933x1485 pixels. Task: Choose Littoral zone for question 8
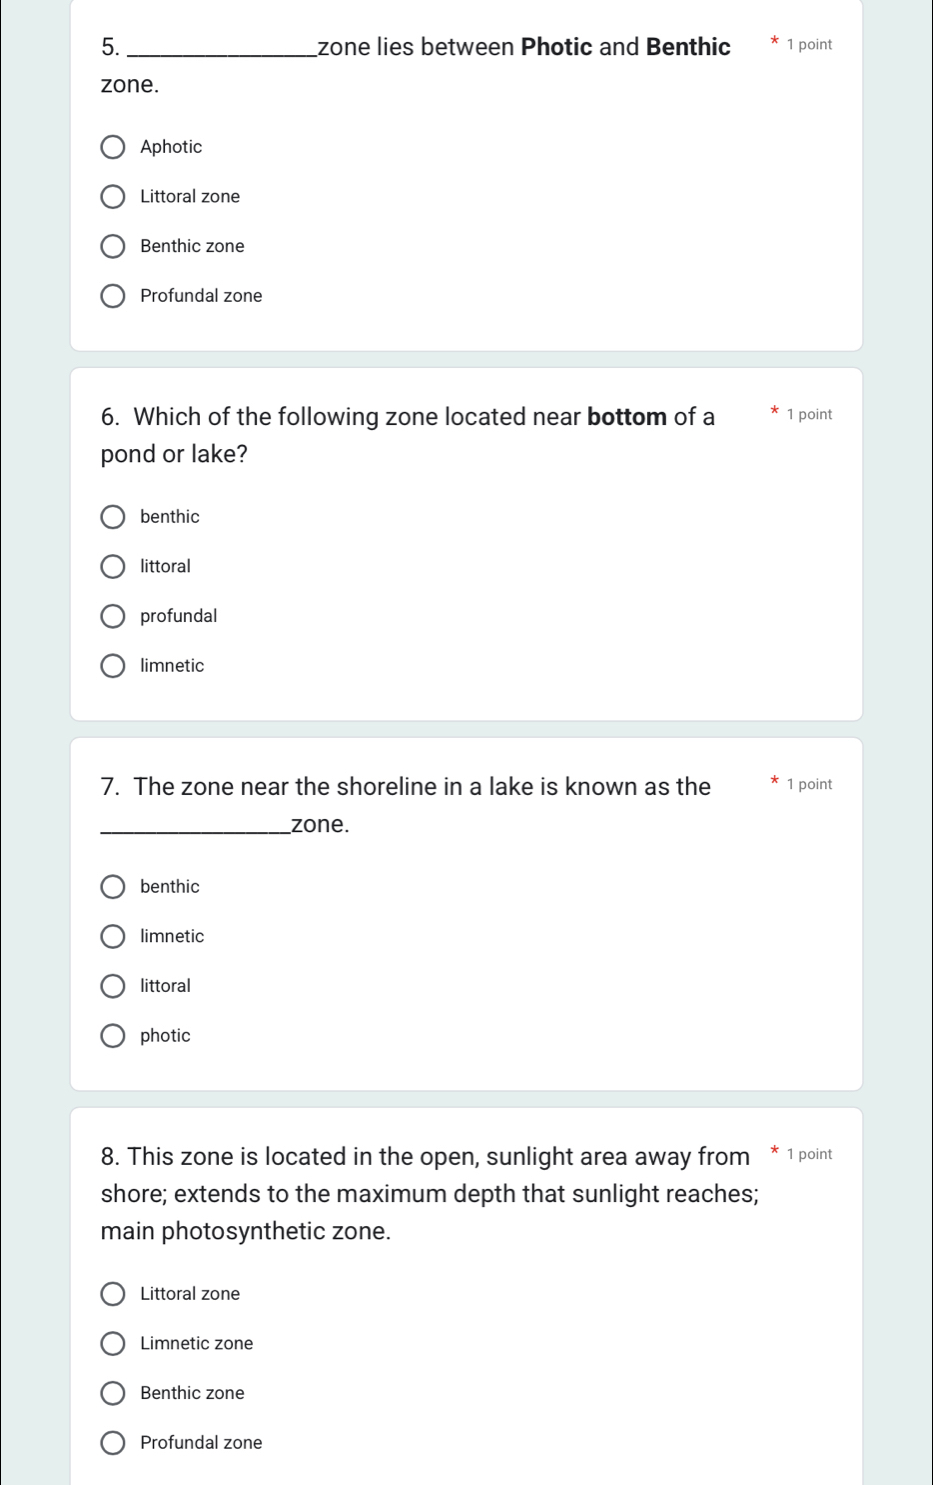click(113, 1294)
